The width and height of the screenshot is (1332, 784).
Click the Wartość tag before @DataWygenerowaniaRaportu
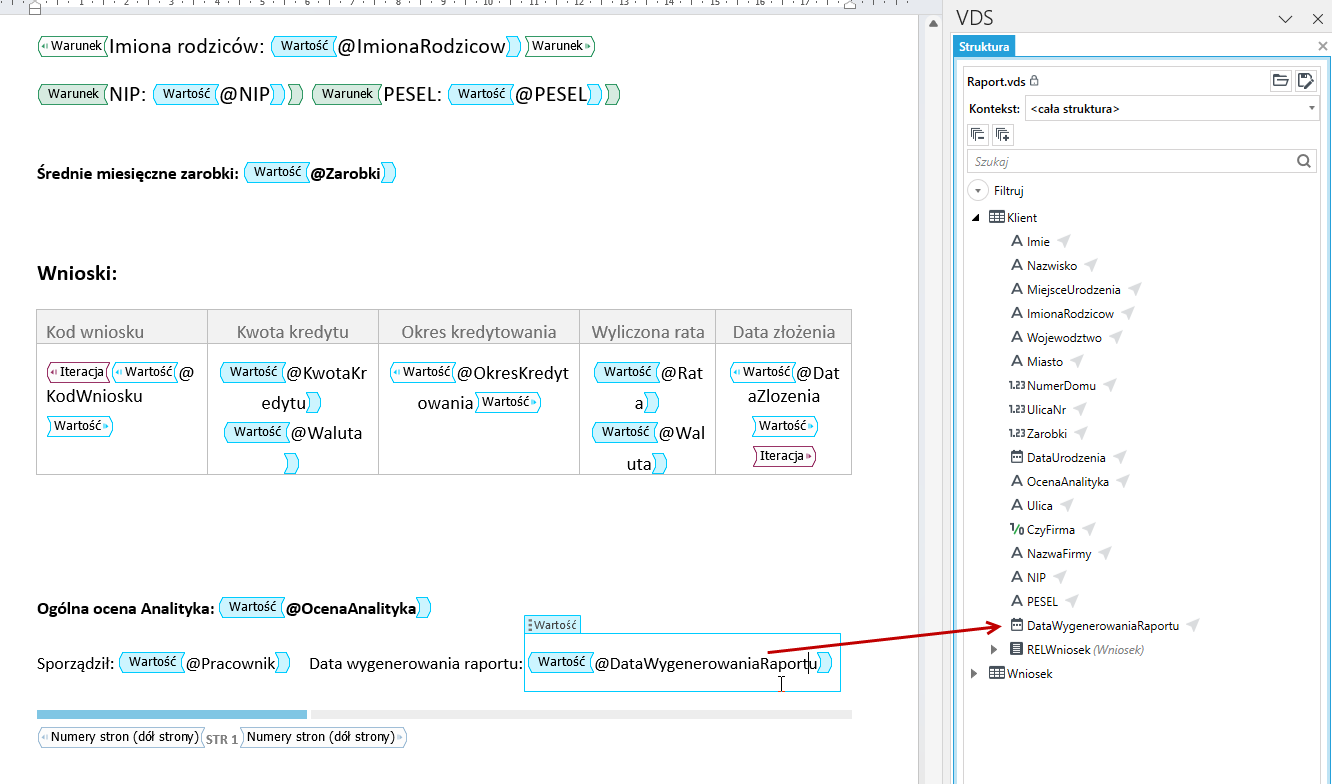coord(561,662)
